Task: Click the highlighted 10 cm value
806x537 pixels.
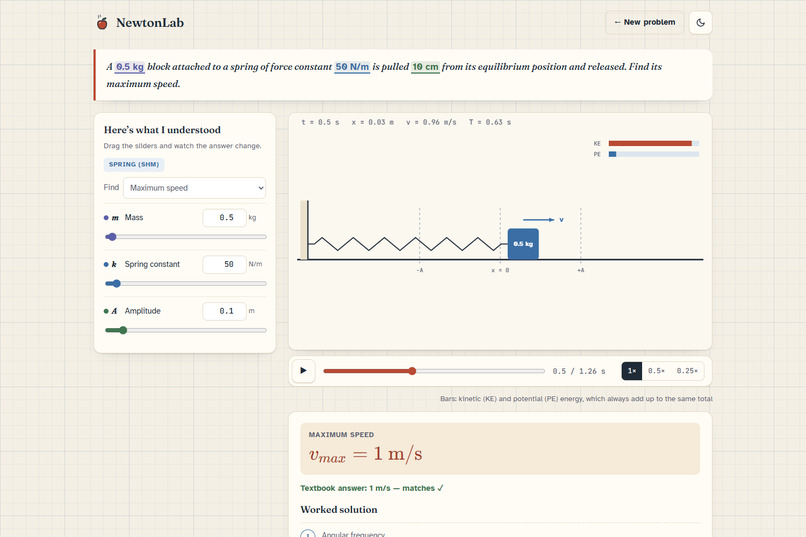Action: coord(425,67)
